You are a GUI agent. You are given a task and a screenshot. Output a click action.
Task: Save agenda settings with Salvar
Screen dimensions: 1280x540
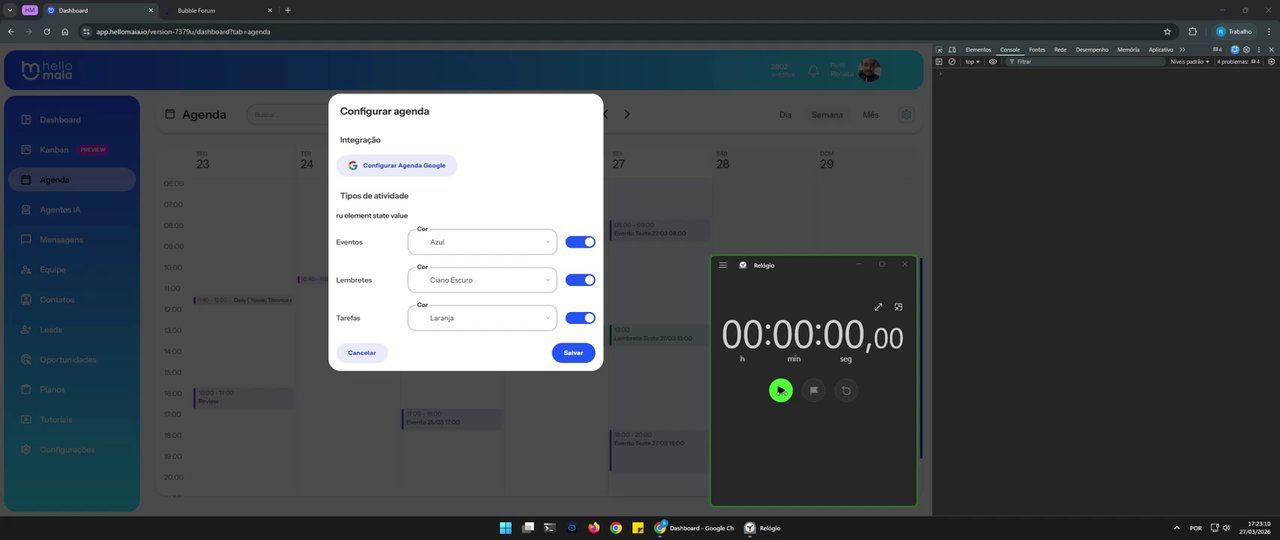click(x=573, y=353)
